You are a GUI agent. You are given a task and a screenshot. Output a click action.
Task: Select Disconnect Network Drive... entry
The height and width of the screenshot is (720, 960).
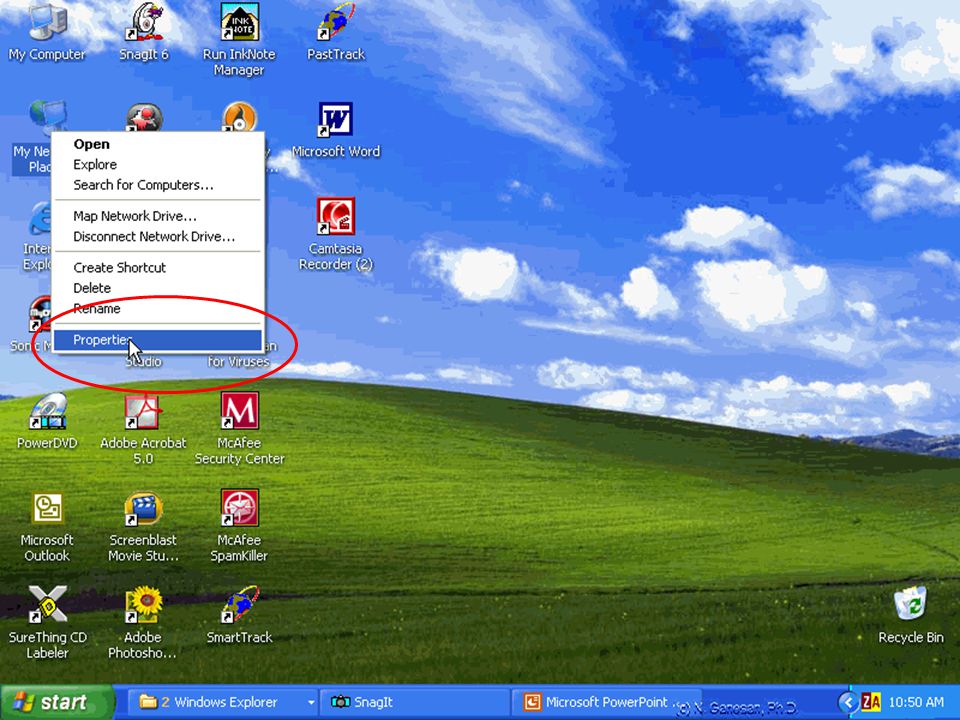point(157,236)
